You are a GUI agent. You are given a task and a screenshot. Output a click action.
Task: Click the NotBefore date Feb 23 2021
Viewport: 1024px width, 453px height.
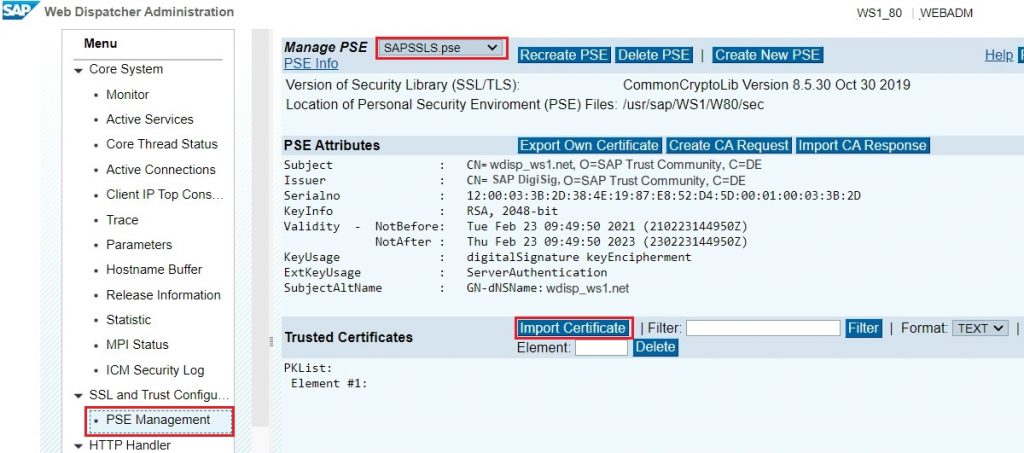607,226
